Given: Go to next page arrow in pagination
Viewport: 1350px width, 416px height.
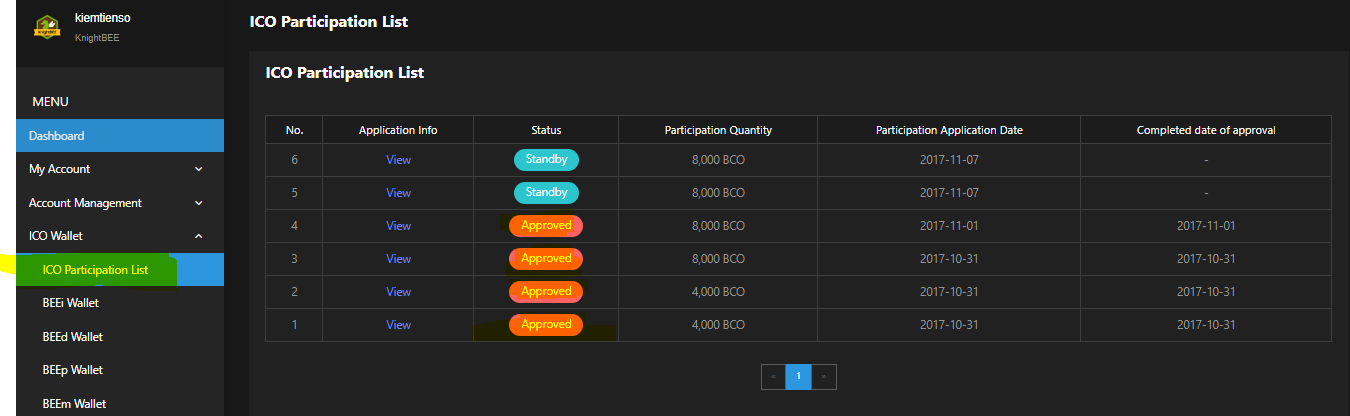Looking at the screenshot, I should tap(824, 377).
